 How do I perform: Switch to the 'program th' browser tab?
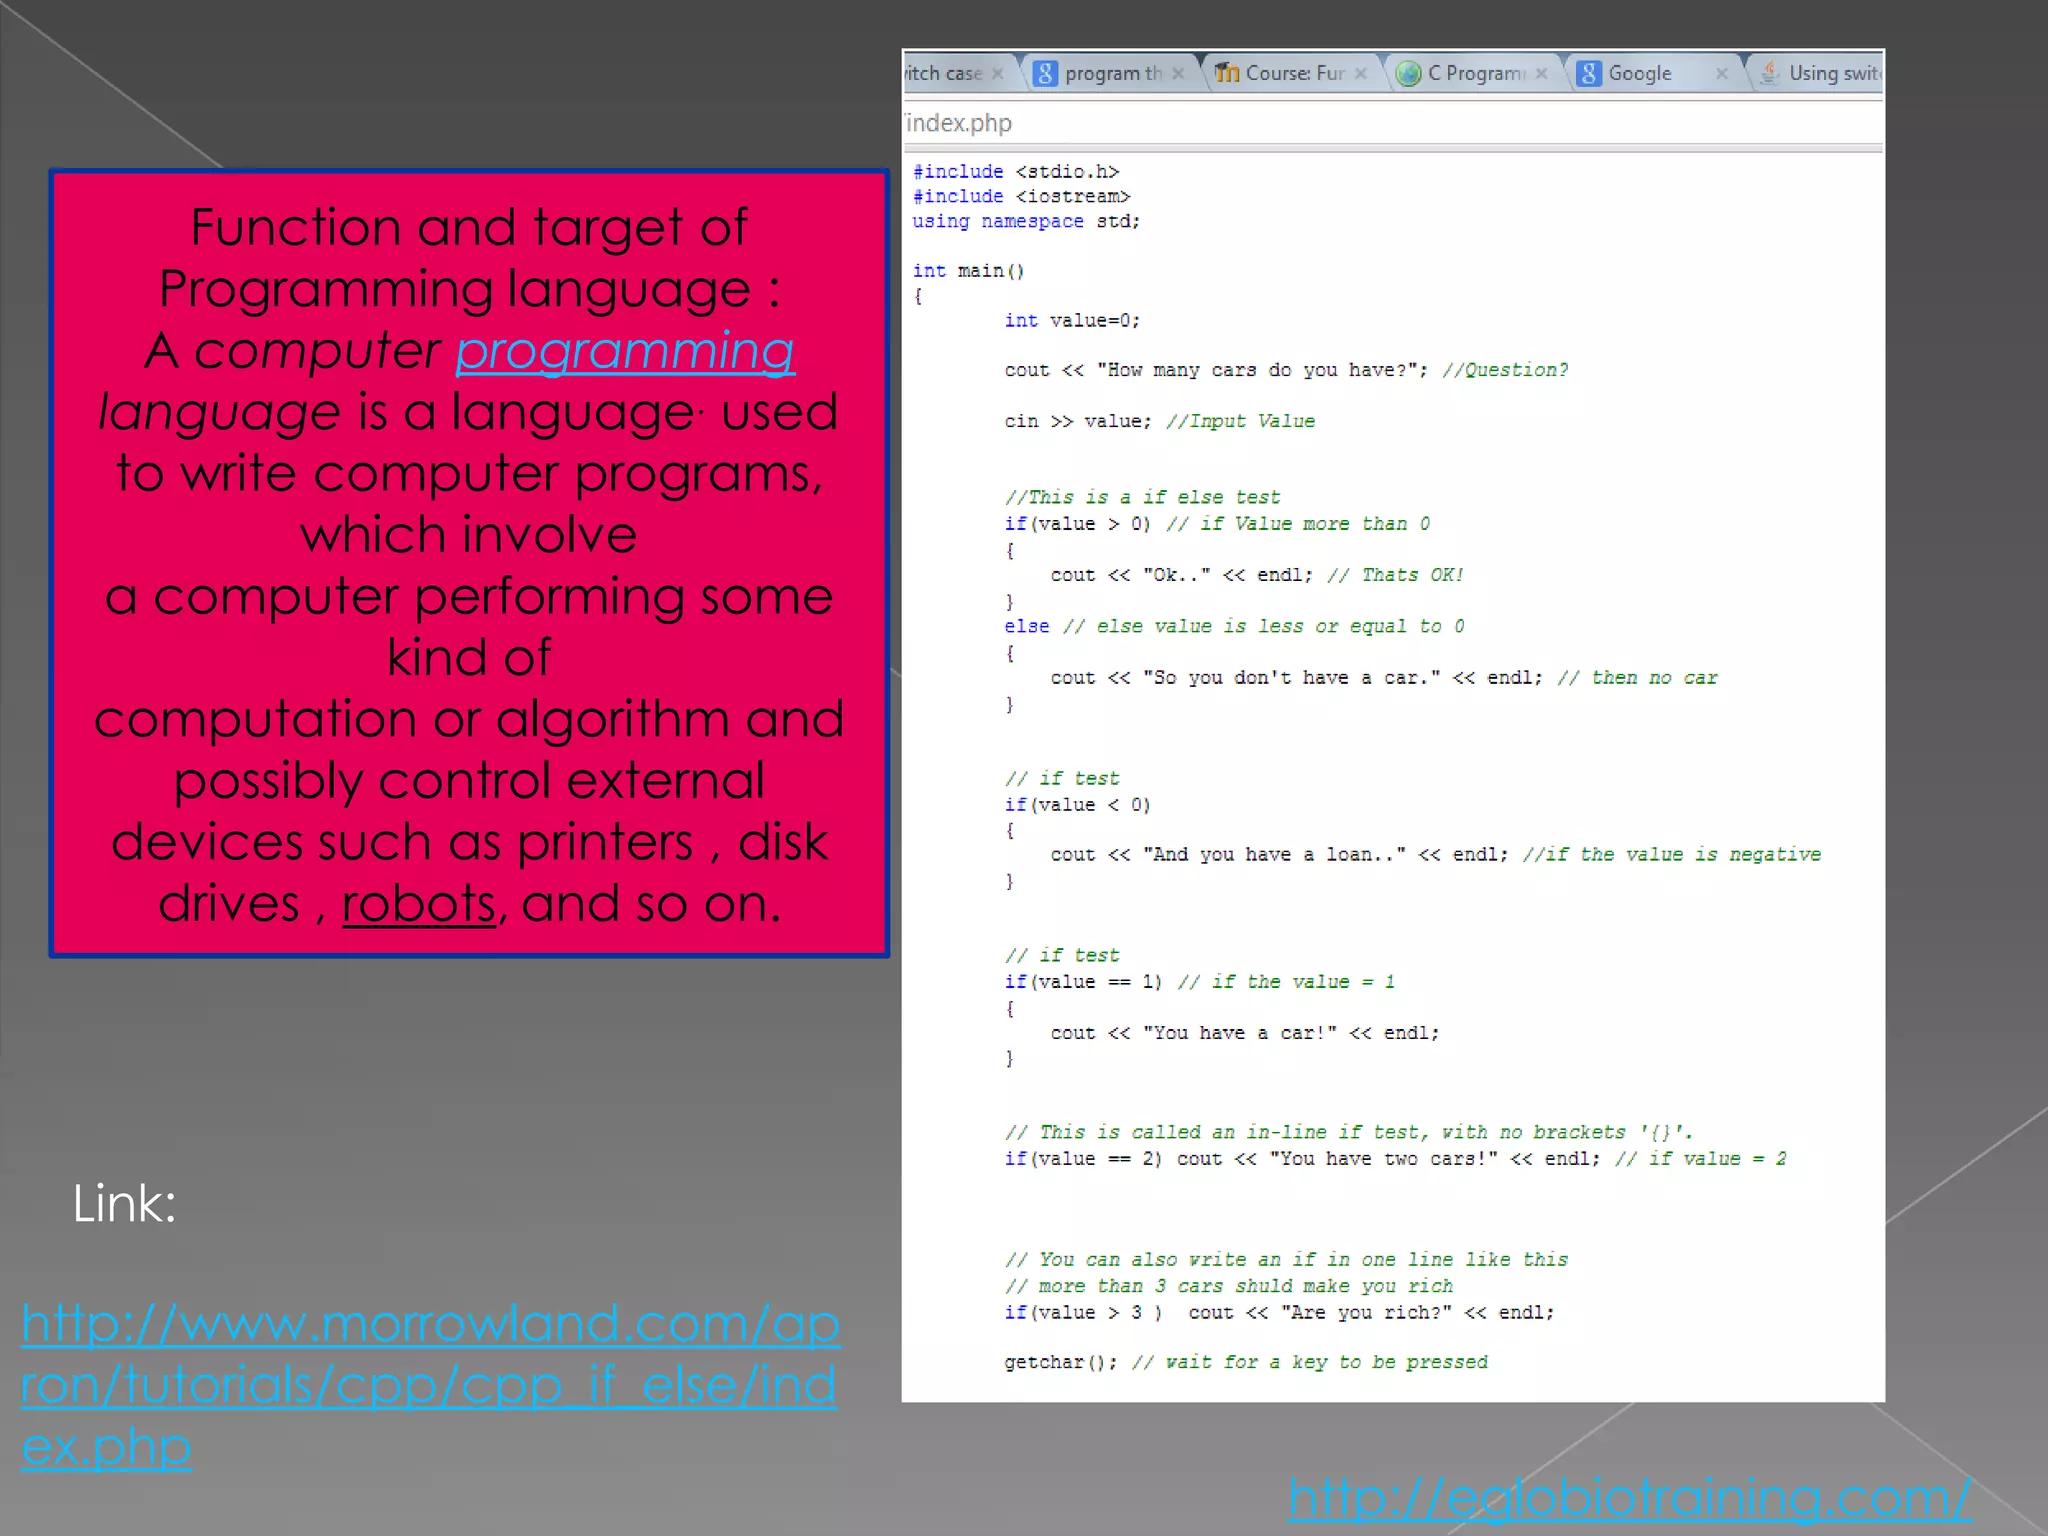point(1110,73)
